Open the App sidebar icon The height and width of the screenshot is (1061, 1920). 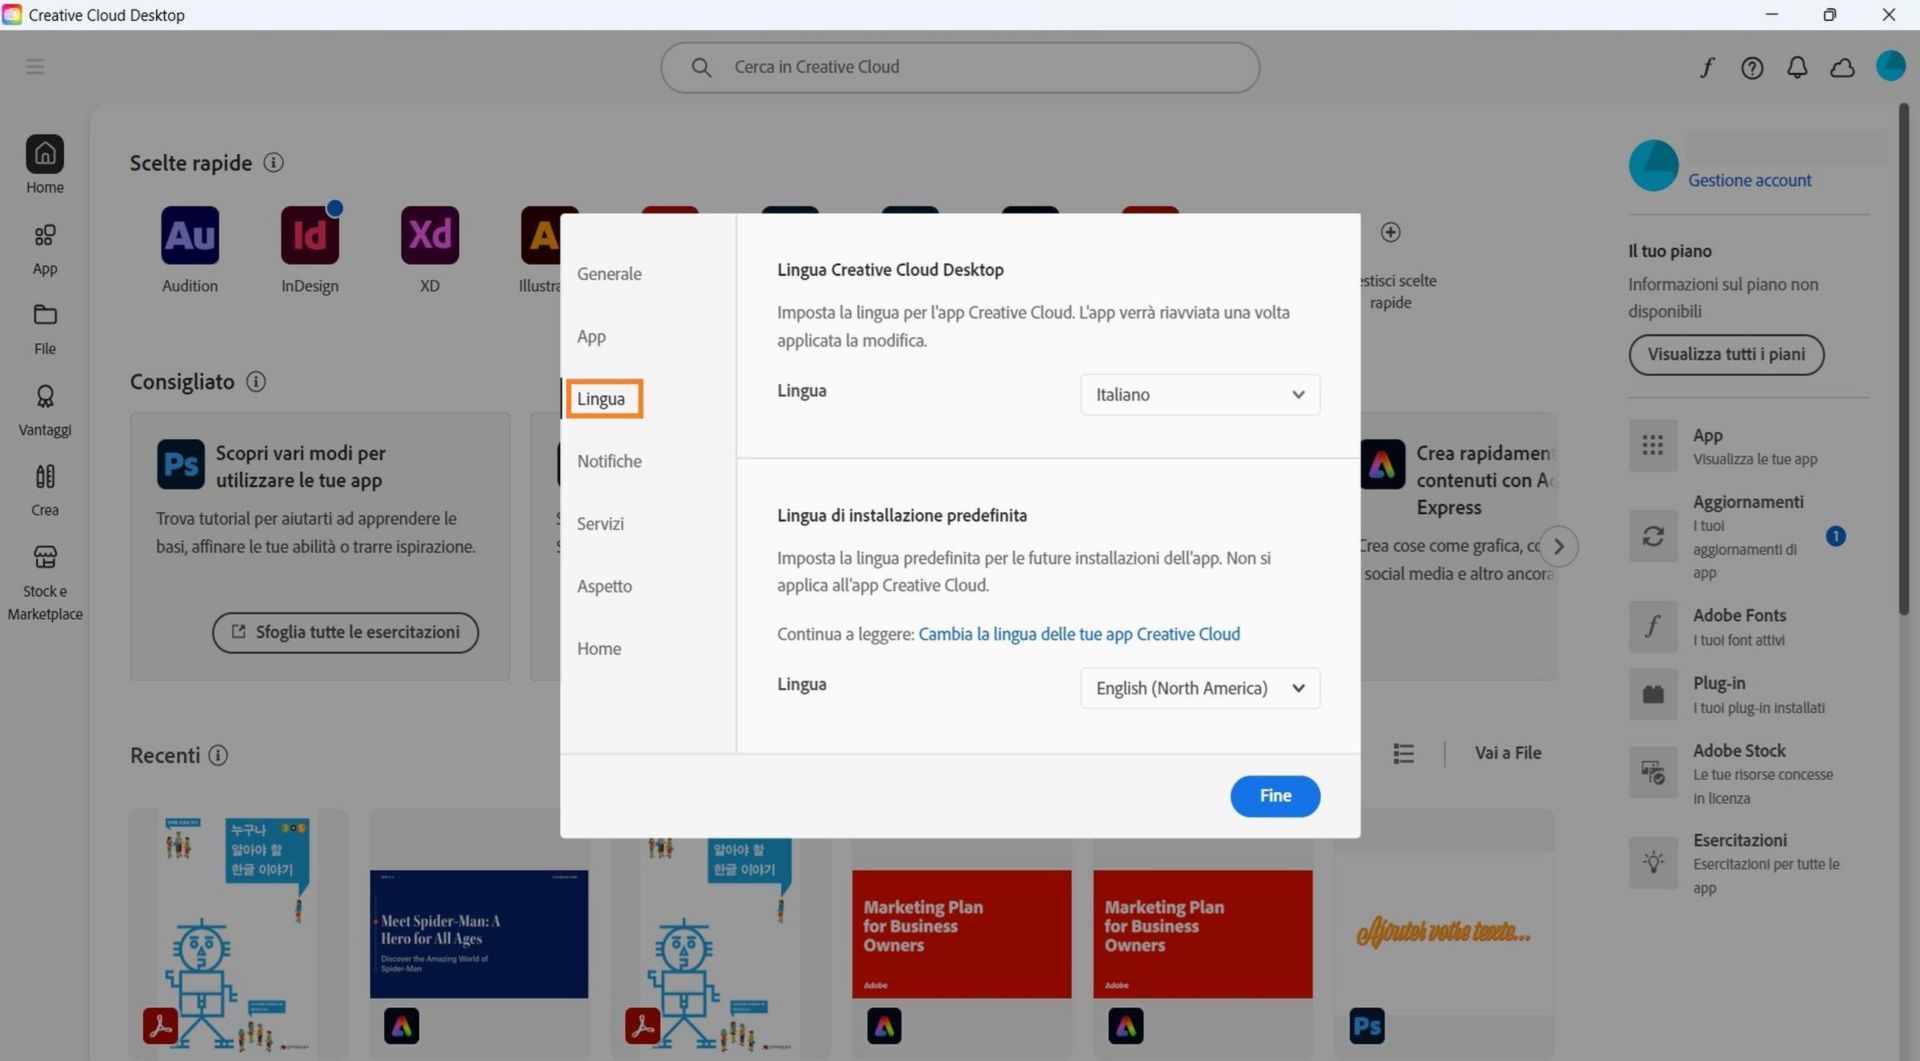45,236
